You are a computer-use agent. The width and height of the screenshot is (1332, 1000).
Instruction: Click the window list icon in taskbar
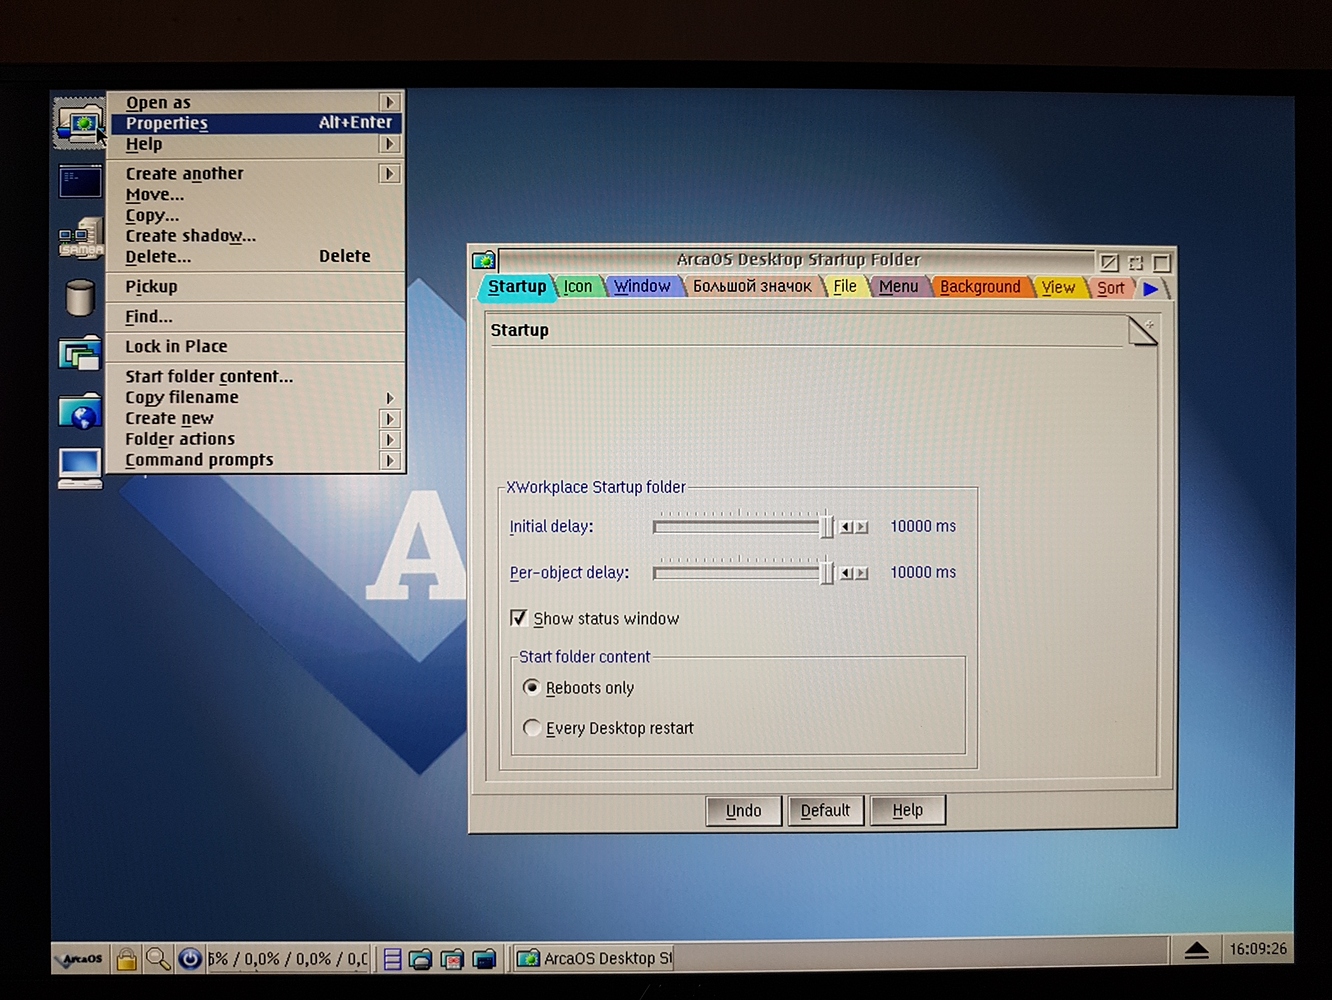click(392, 959)
